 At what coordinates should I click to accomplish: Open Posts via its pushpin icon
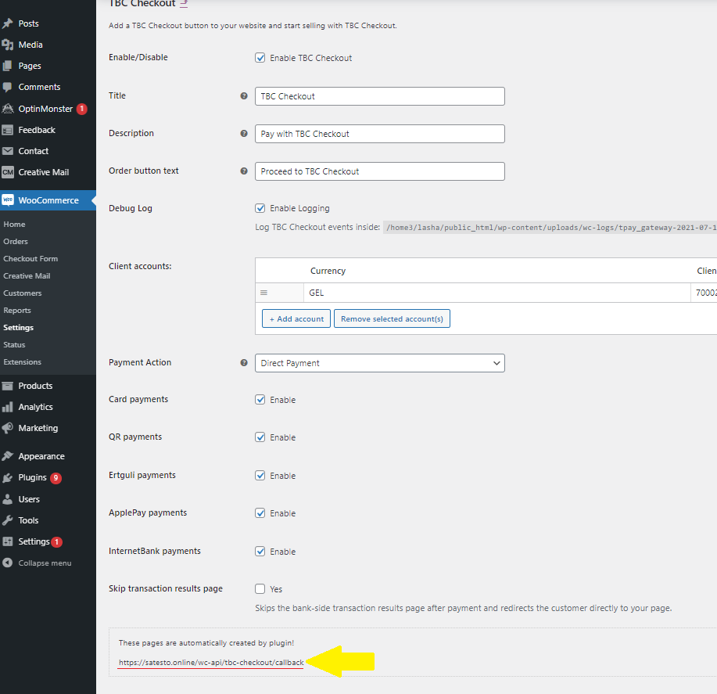7,23
